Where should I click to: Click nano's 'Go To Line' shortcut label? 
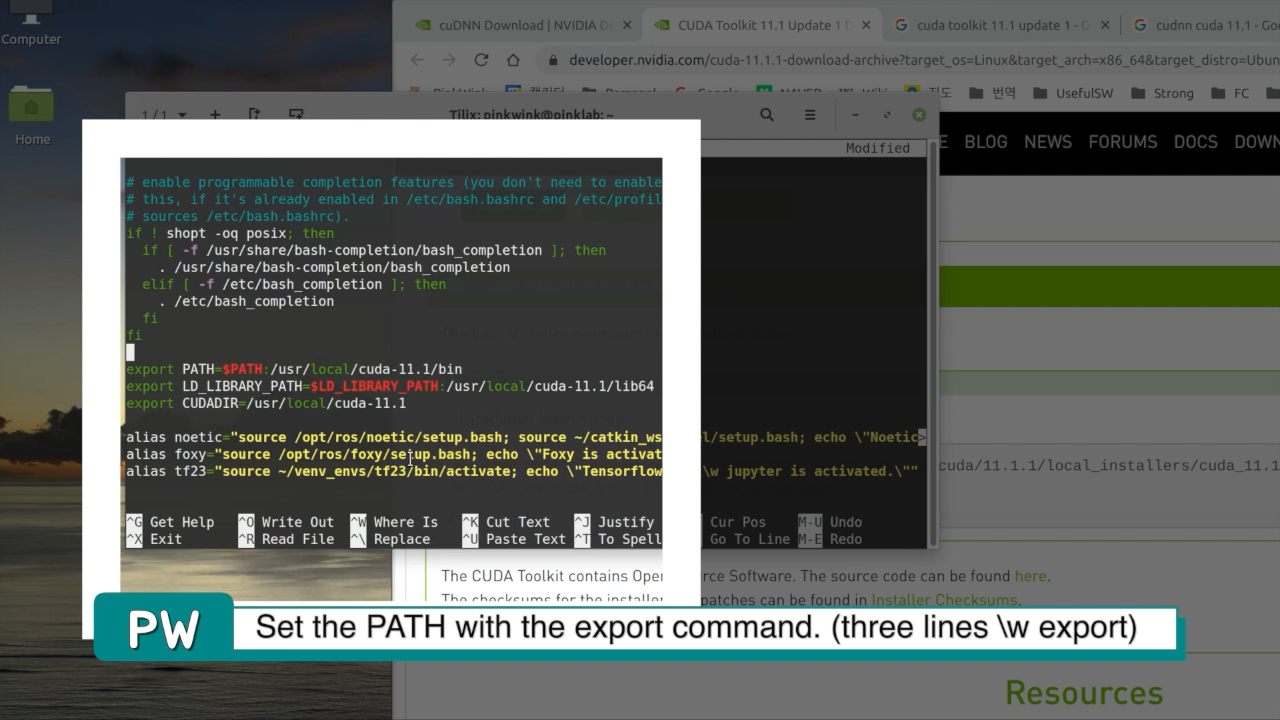(750, 539)
